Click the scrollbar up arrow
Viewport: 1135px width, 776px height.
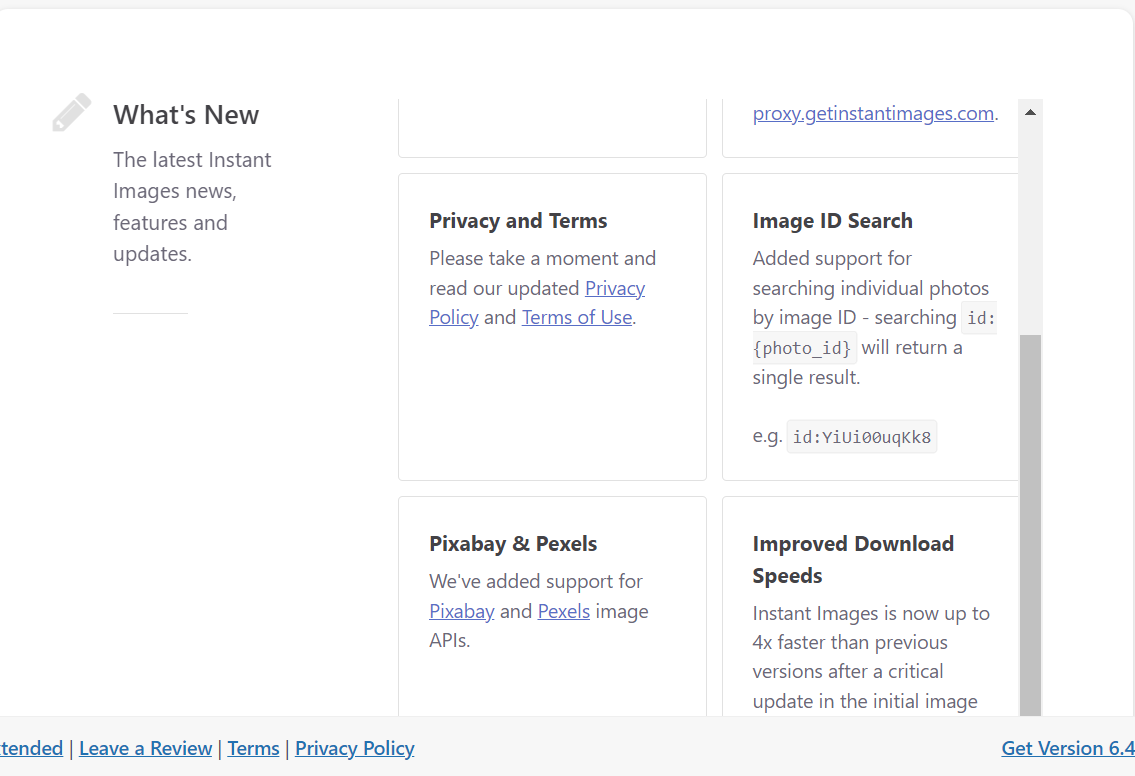coord(1029,112)
